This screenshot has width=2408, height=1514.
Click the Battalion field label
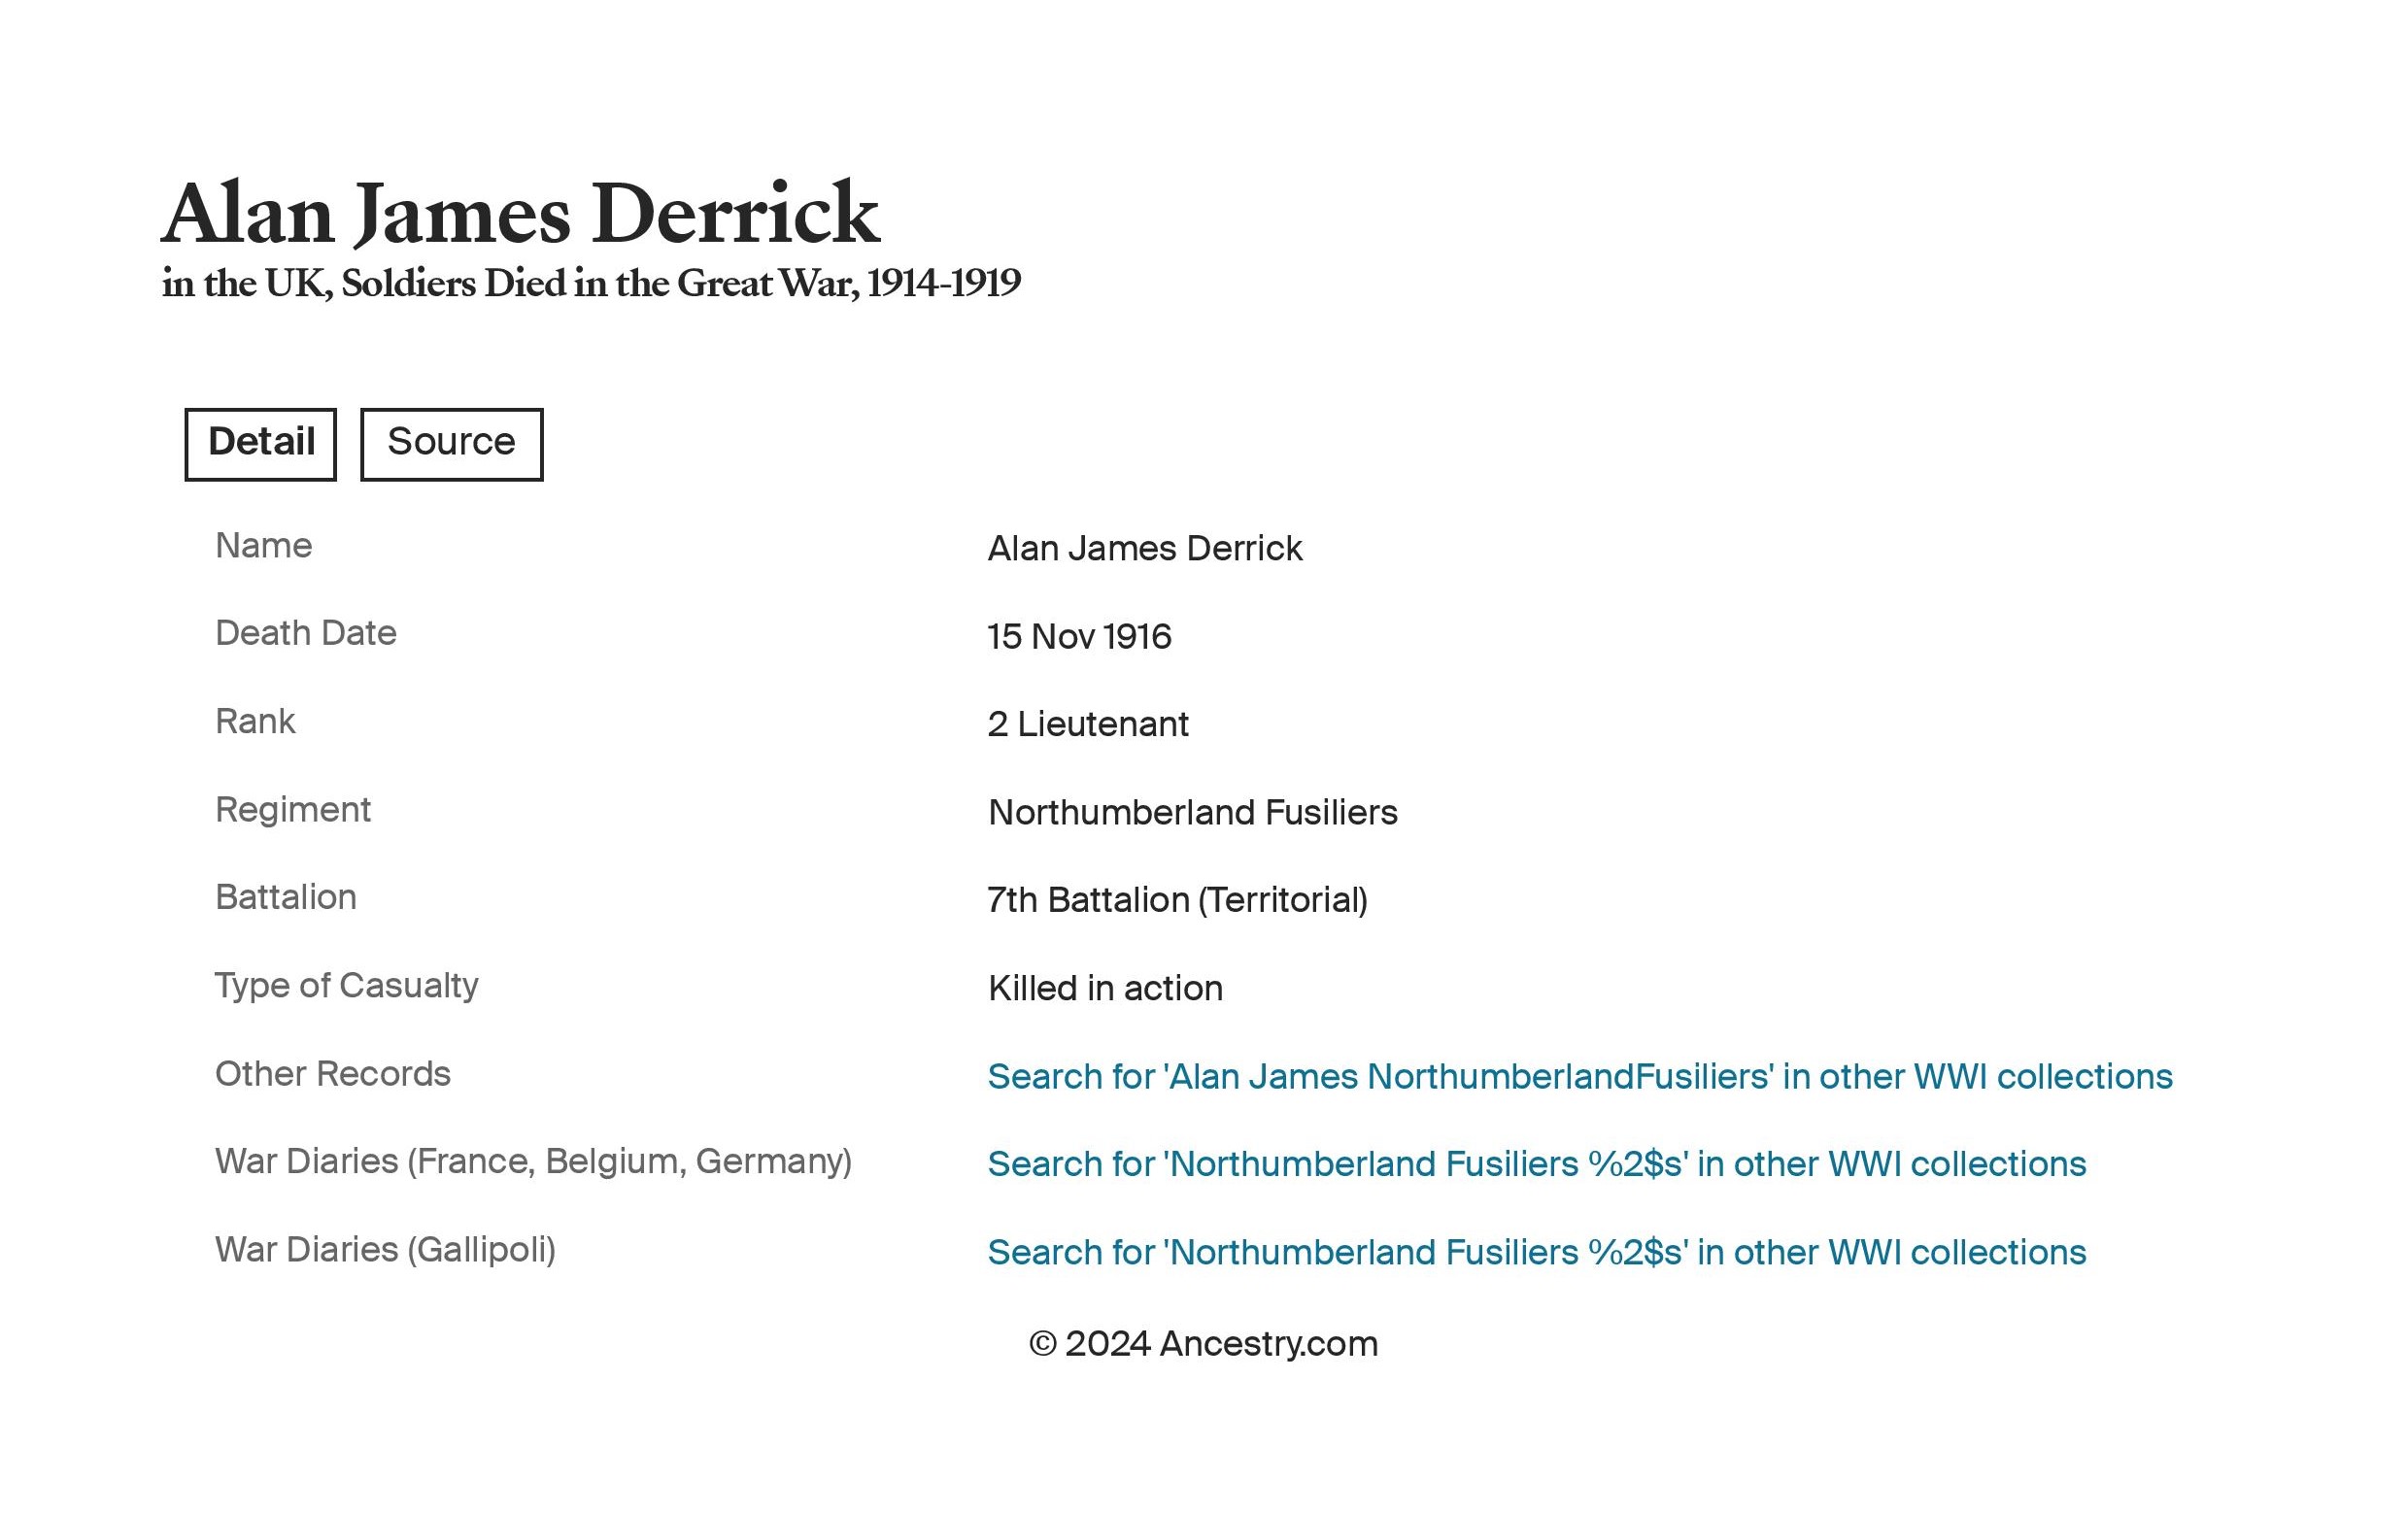point(286,898)
